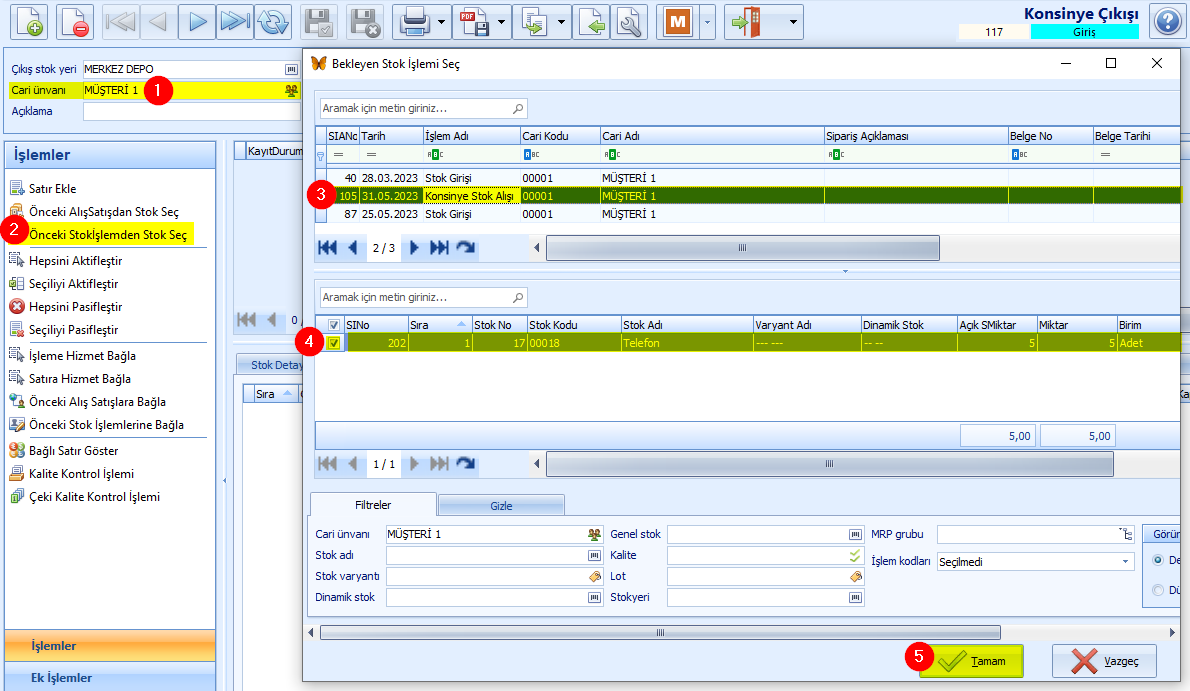The height and width of the screenshot is (691, 1190).
Task: Go to the first page in the upper grid pager
Action: 327,248
